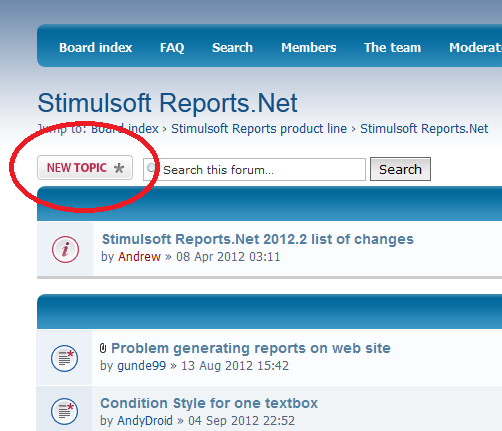Screen dimensions: 502x431
Task: Open Board index in navigation bar
Action: pos(96,47)
